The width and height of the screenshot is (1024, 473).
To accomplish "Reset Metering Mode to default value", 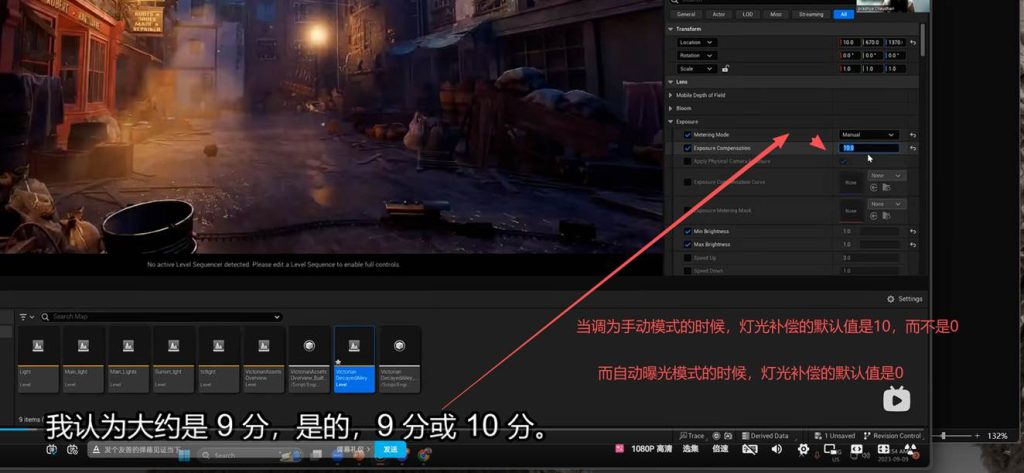I will coord(913,135).
